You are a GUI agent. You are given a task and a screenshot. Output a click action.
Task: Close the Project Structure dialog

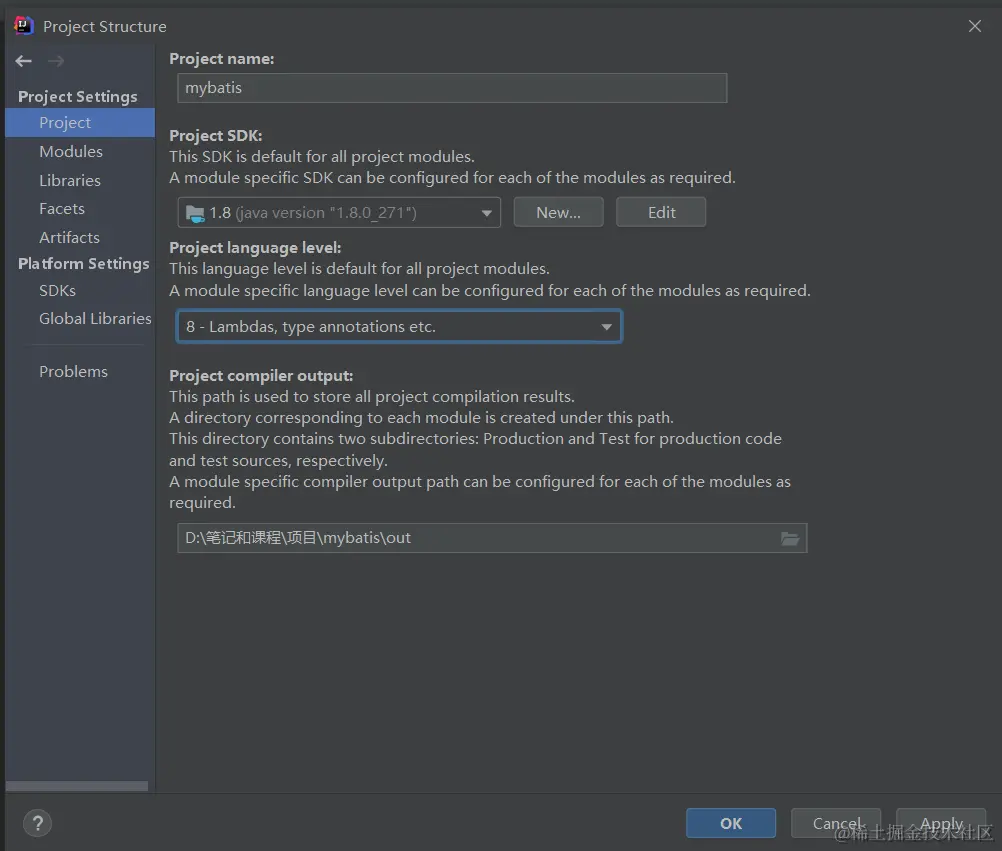click(x=975, y=26)
